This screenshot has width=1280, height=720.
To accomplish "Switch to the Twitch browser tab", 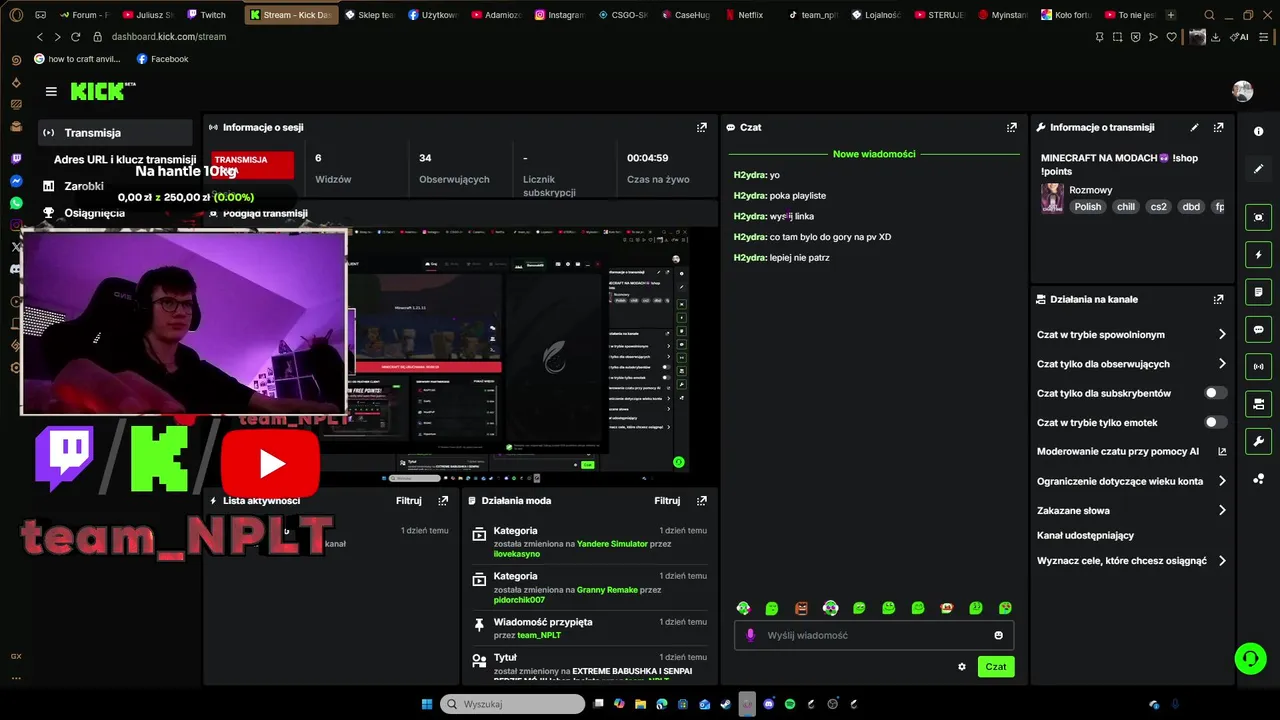I will click(205, 15).
